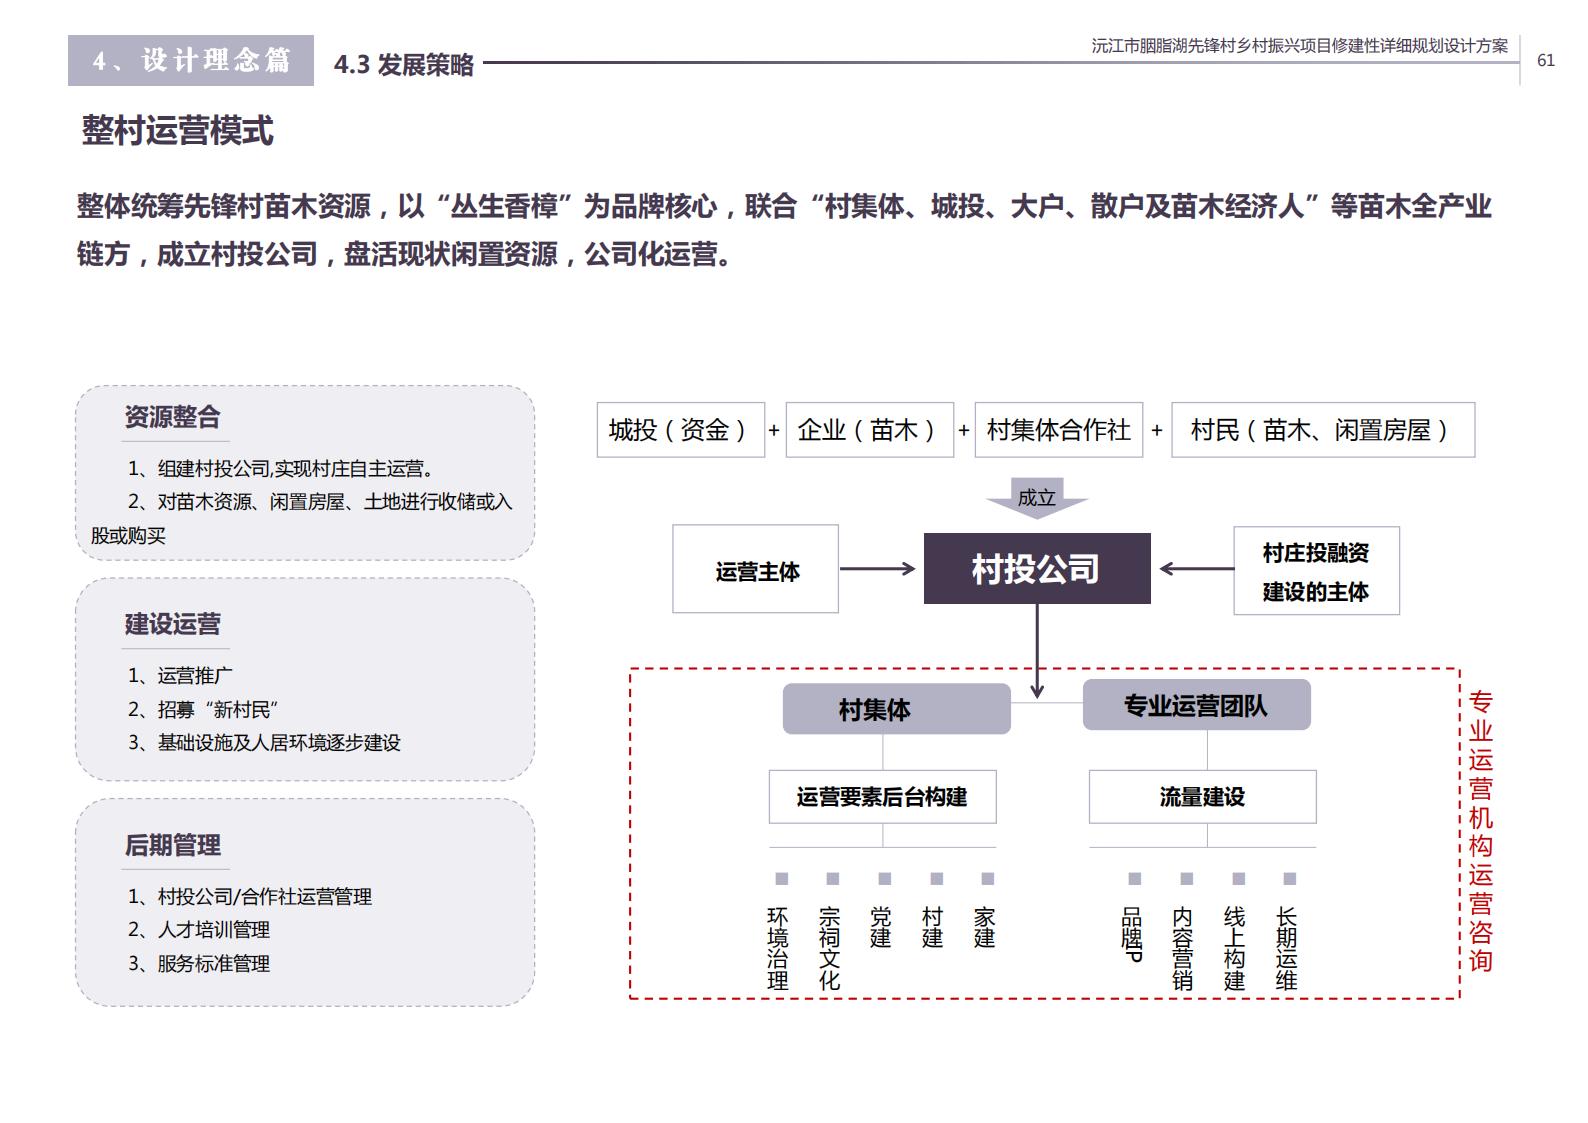Click the vertical '线上构建' label
This screenshot has height=1123, width=1588.
[x=1235, y=949]
